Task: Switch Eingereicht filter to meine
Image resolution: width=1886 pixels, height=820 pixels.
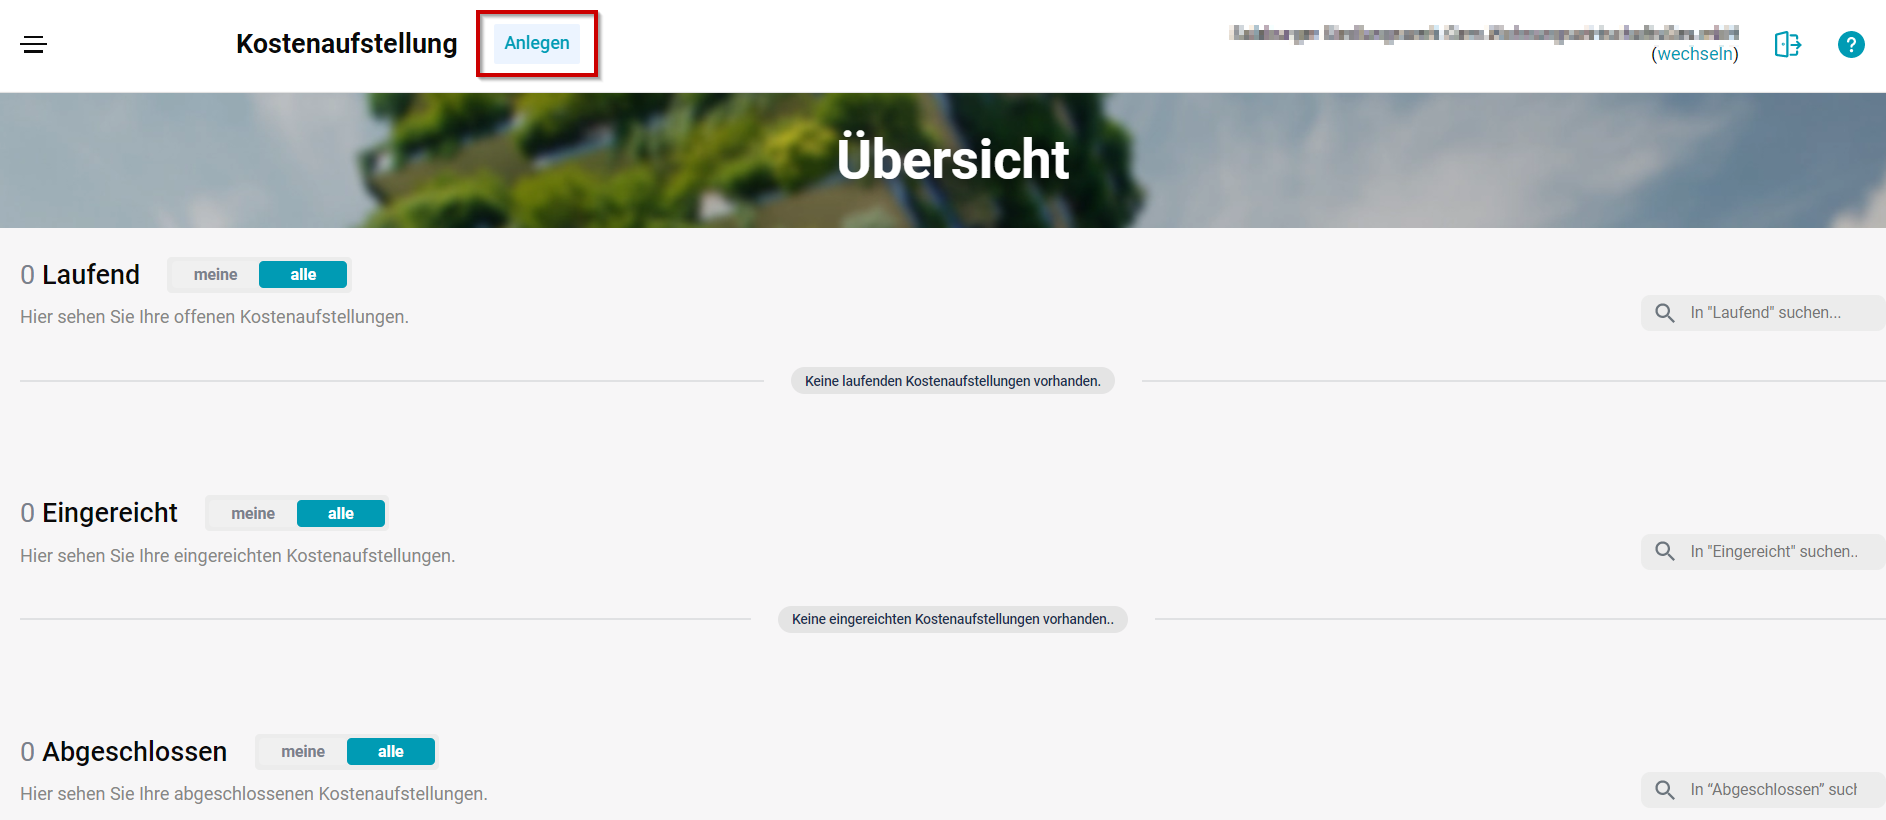Action: 252,514
